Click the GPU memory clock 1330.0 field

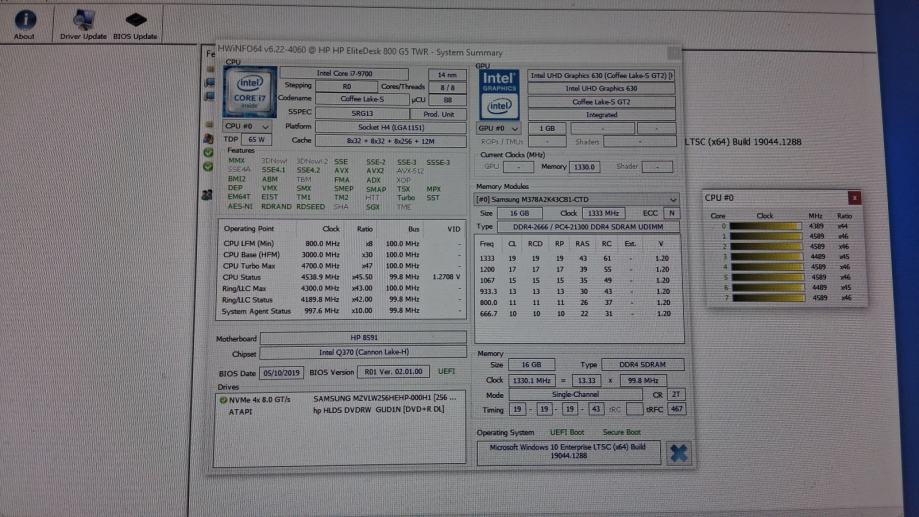click(584, 167)
